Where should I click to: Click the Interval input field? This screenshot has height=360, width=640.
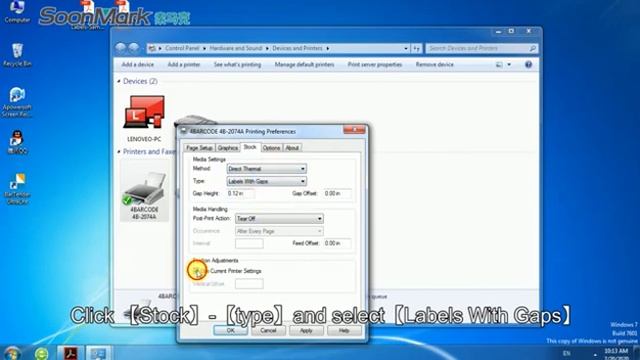point(249,243)
